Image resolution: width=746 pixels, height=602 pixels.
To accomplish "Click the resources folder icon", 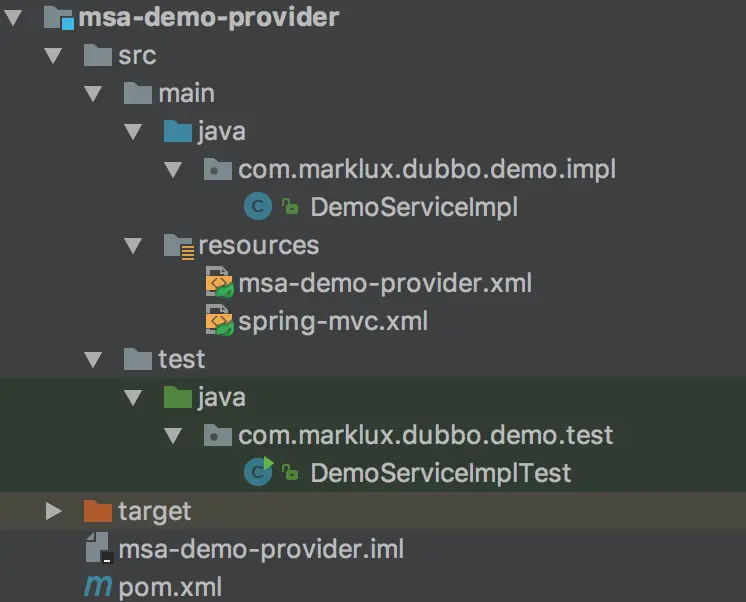I will (179, 247).
